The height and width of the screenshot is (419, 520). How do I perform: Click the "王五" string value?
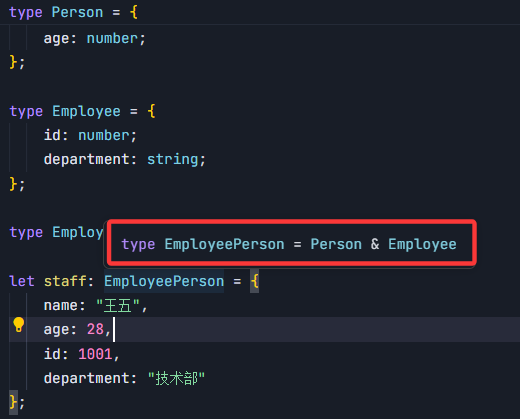117,306
